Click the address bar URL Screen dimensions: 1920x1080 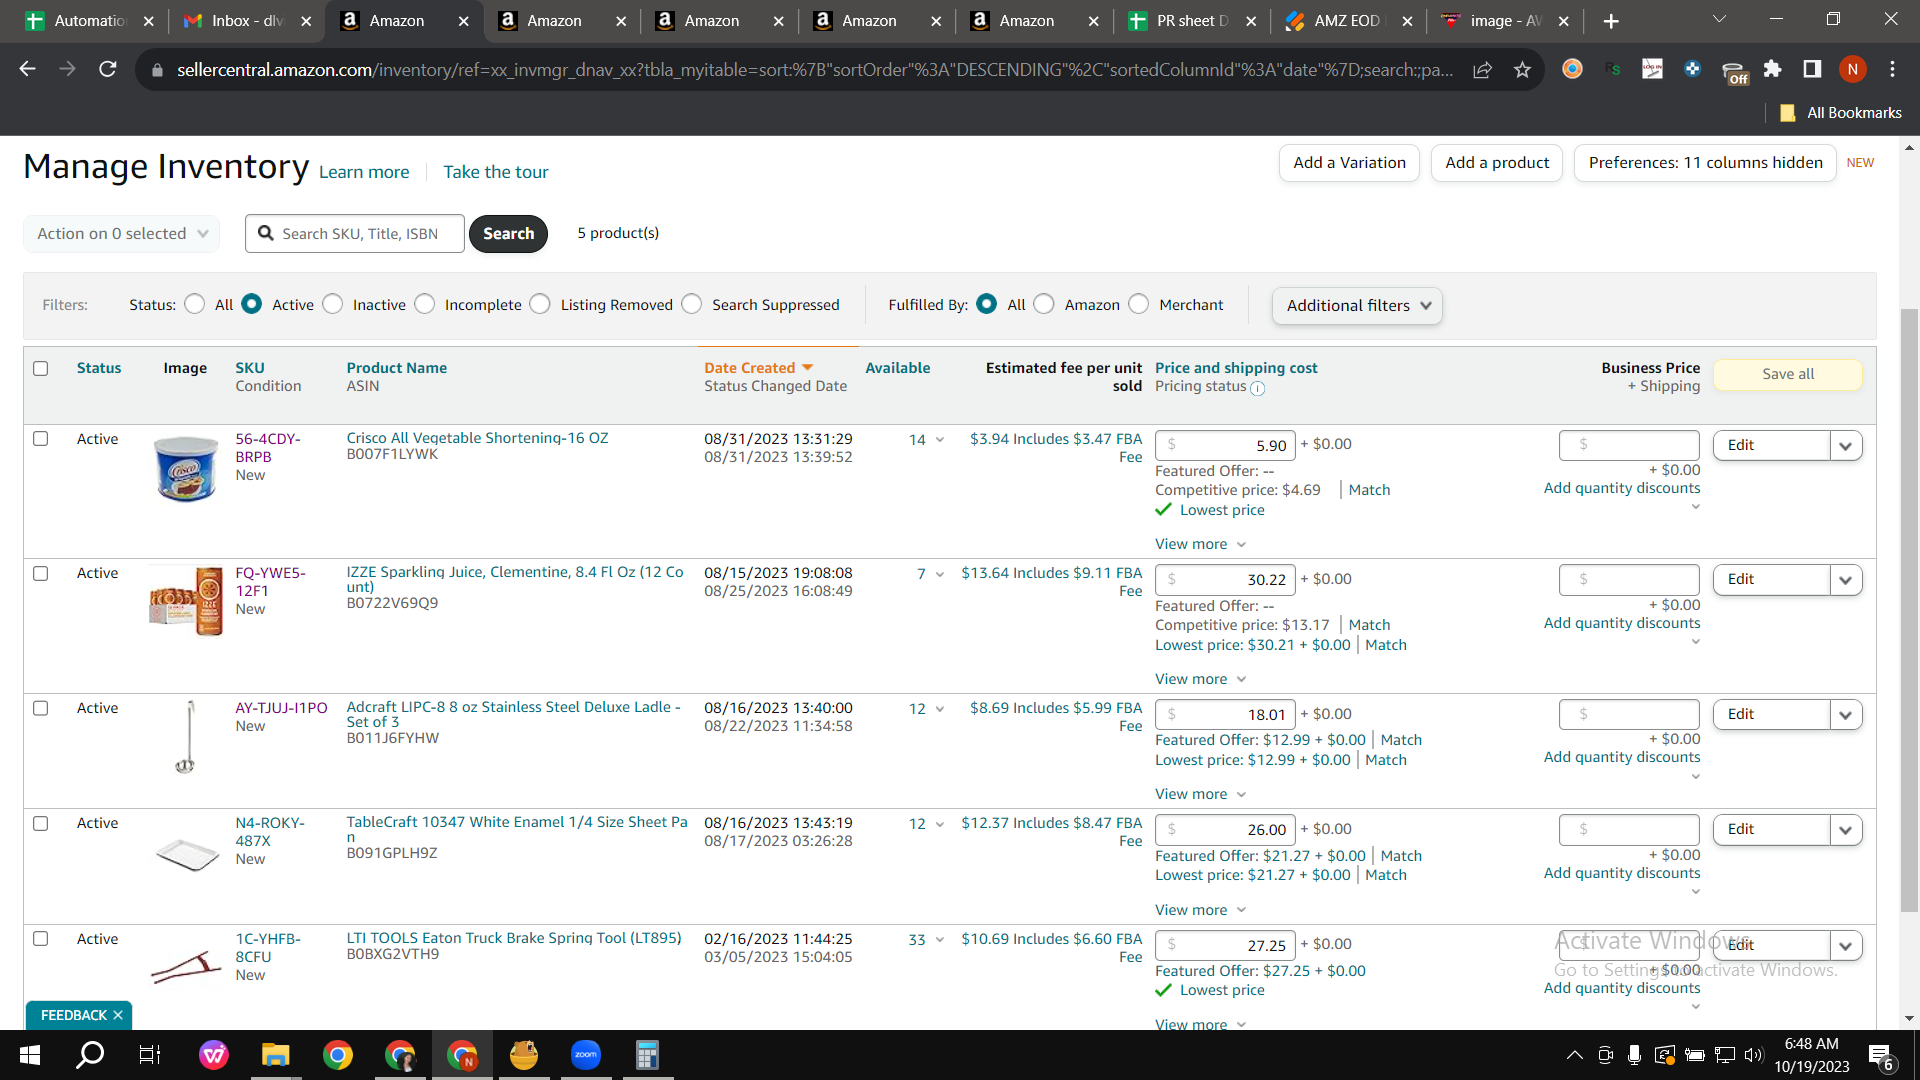pyautogui.click(x=815, y=69)
